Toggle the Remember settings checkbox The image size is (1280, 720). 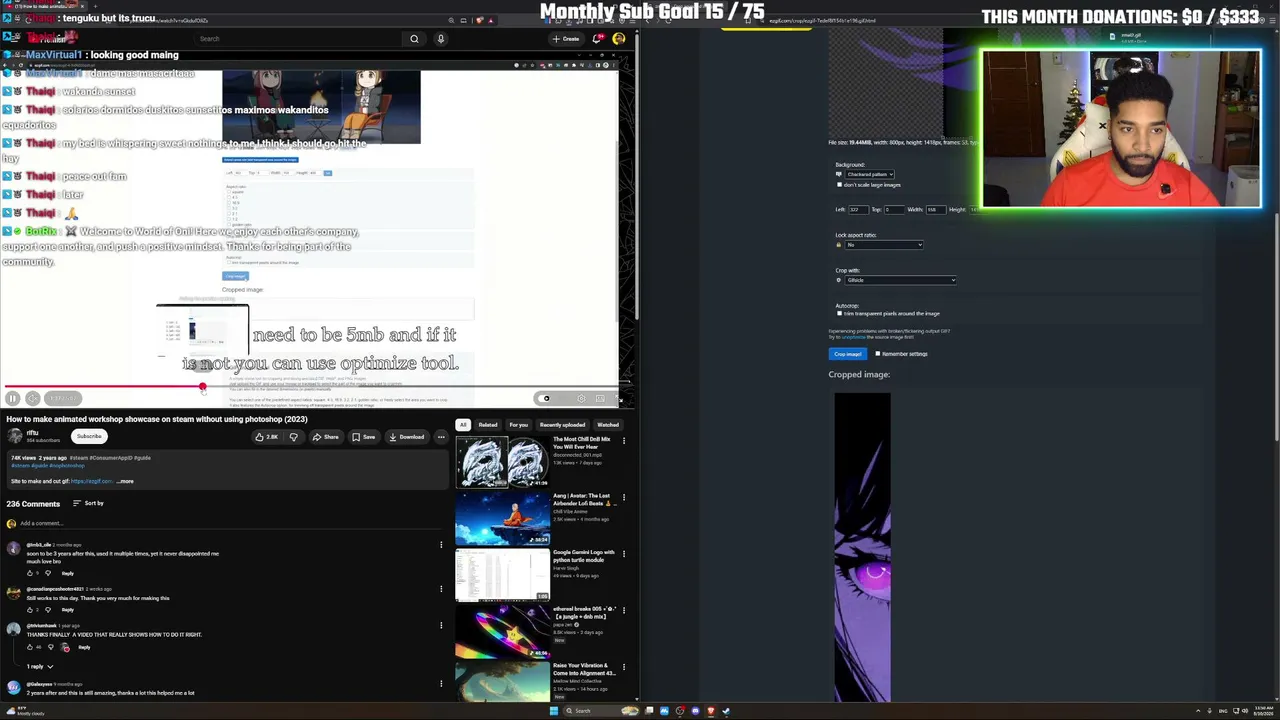(x=877, y=354)
